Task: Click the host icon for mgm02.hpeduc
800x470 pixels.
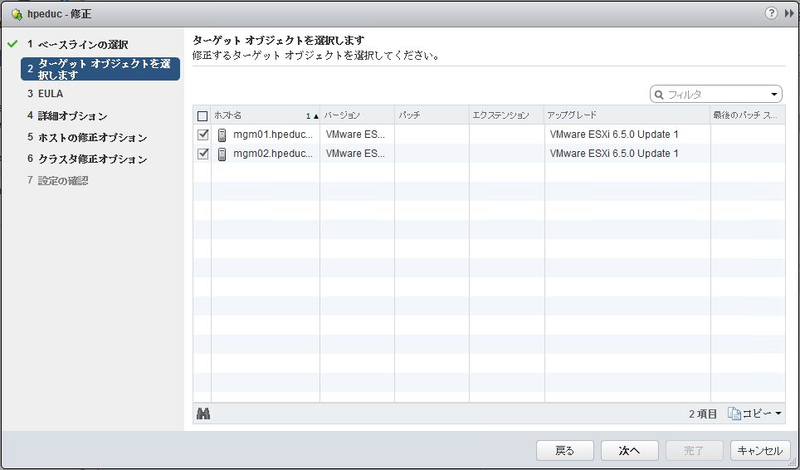Action: pos(222,154)
